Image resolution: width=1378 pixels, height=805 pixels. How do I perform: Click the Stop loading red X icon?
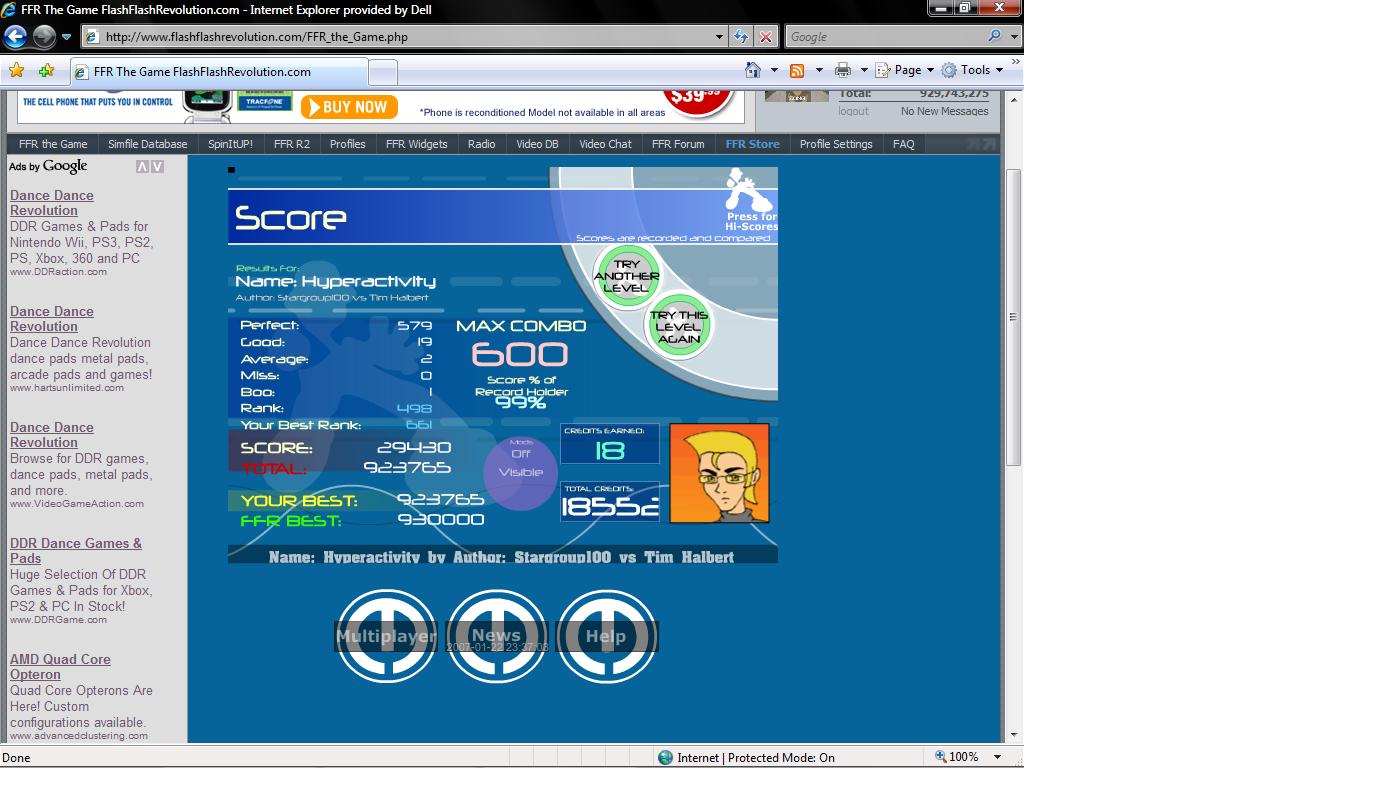coord(766,37)
